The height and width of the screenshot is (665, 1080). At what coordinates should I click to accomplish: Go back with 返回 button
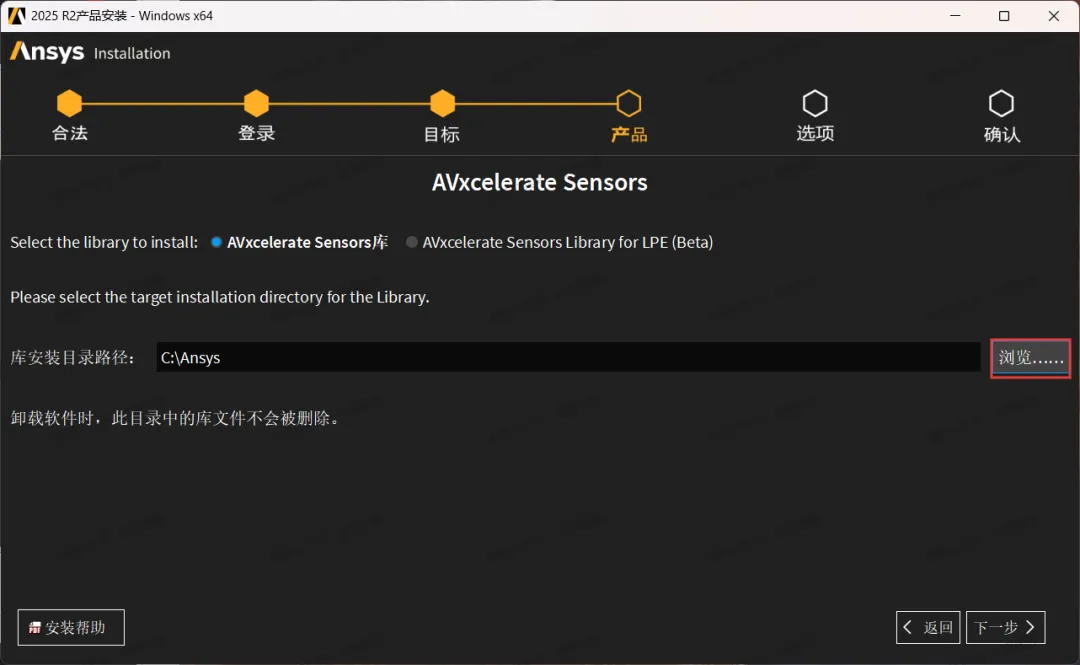click(928, 627)
